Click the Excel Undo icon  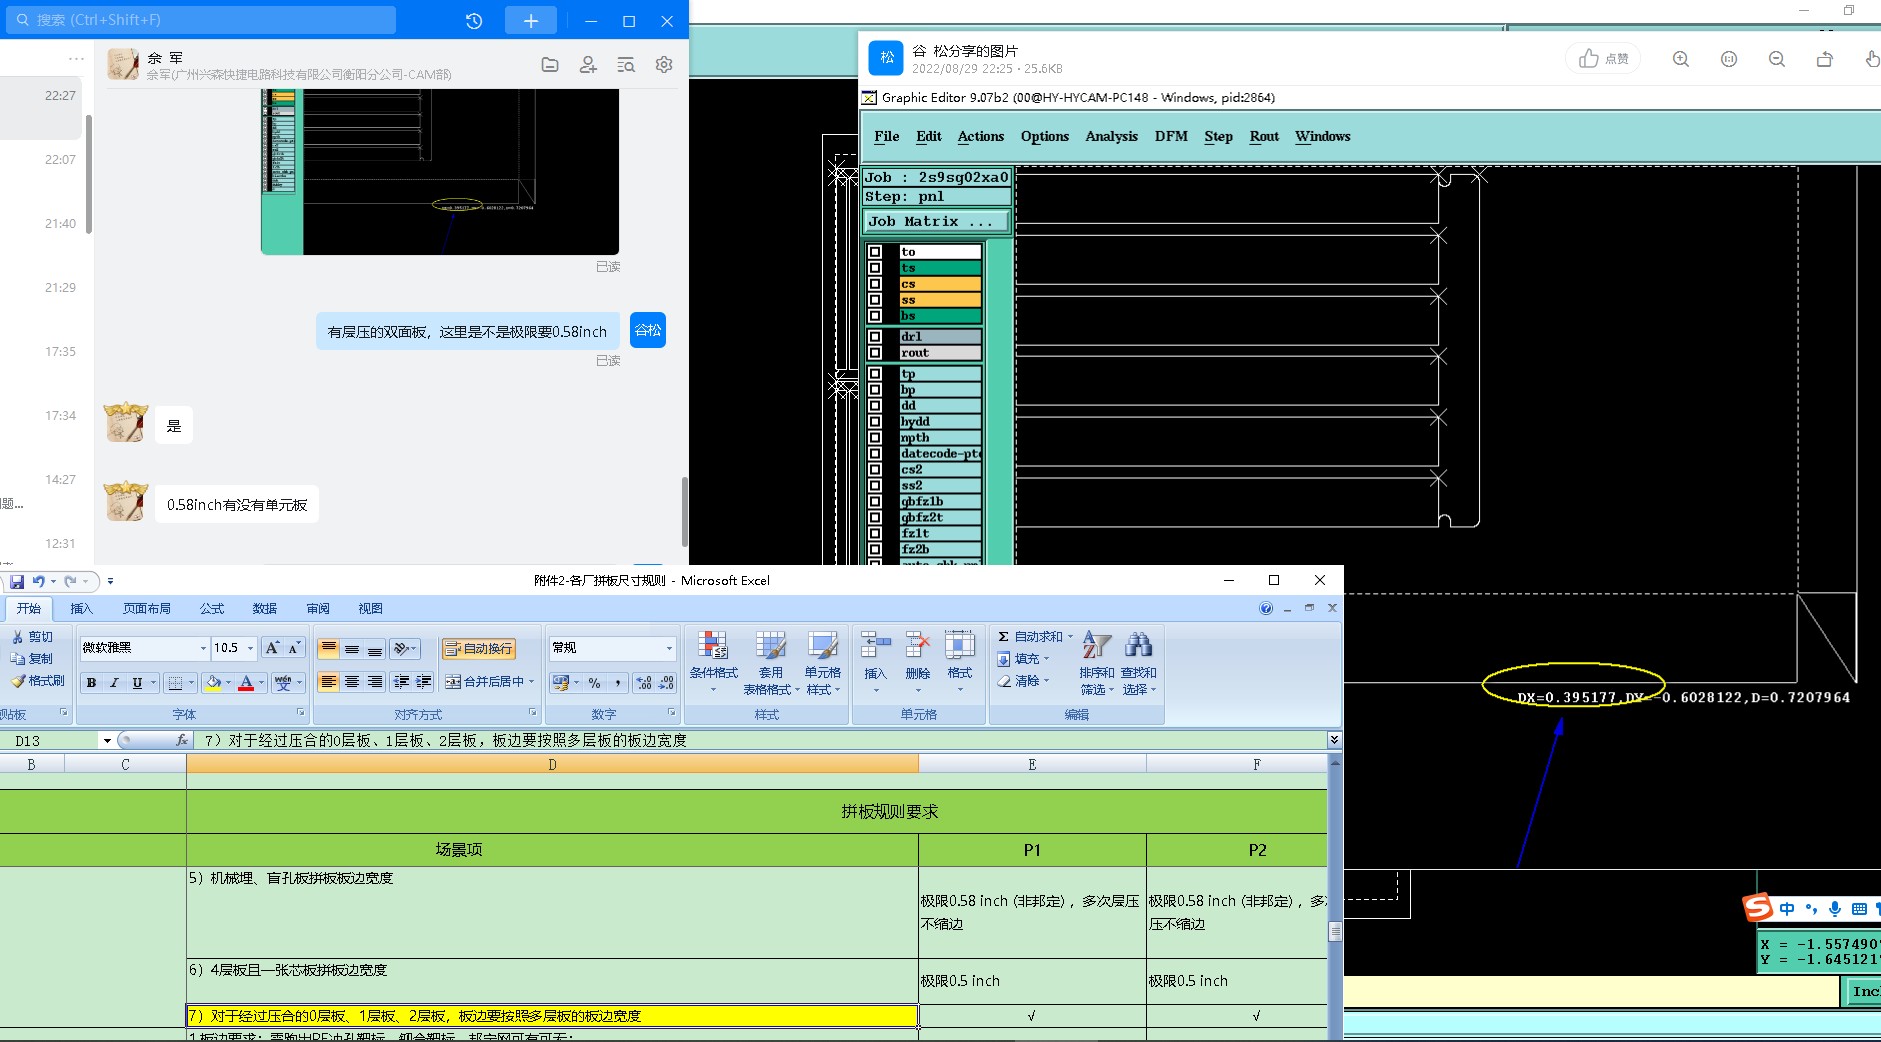tap(38, 581)
